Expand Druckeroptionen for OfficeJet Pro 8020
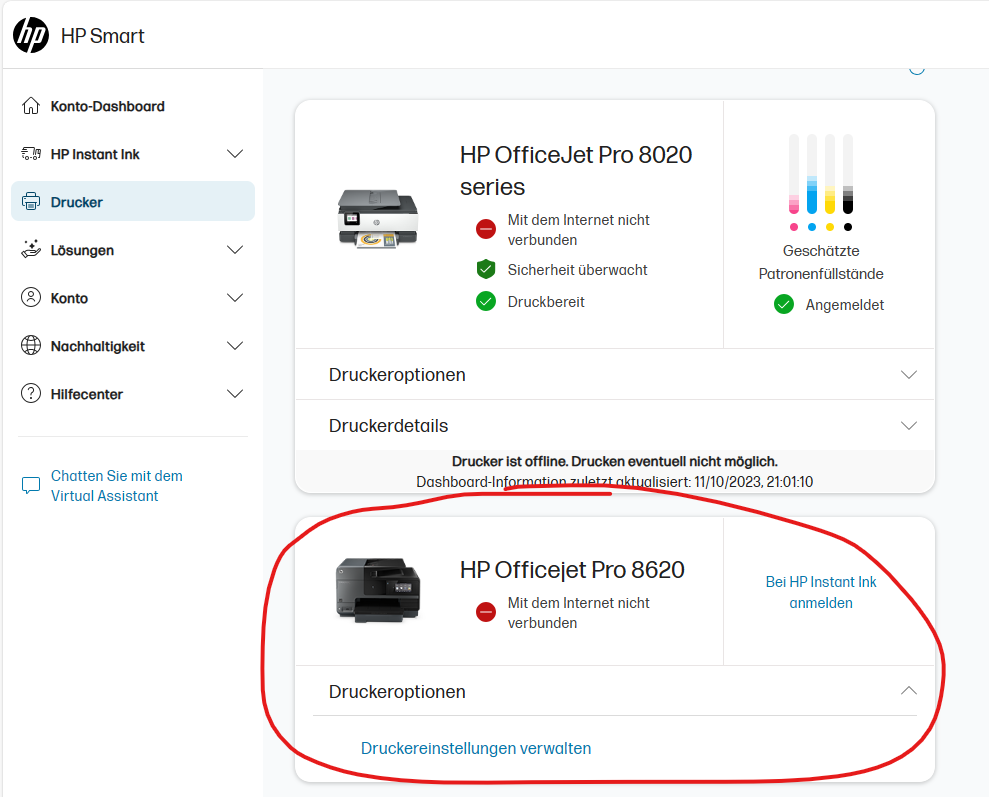The width and height of the screenshot is (989, 797). [908, 375]
